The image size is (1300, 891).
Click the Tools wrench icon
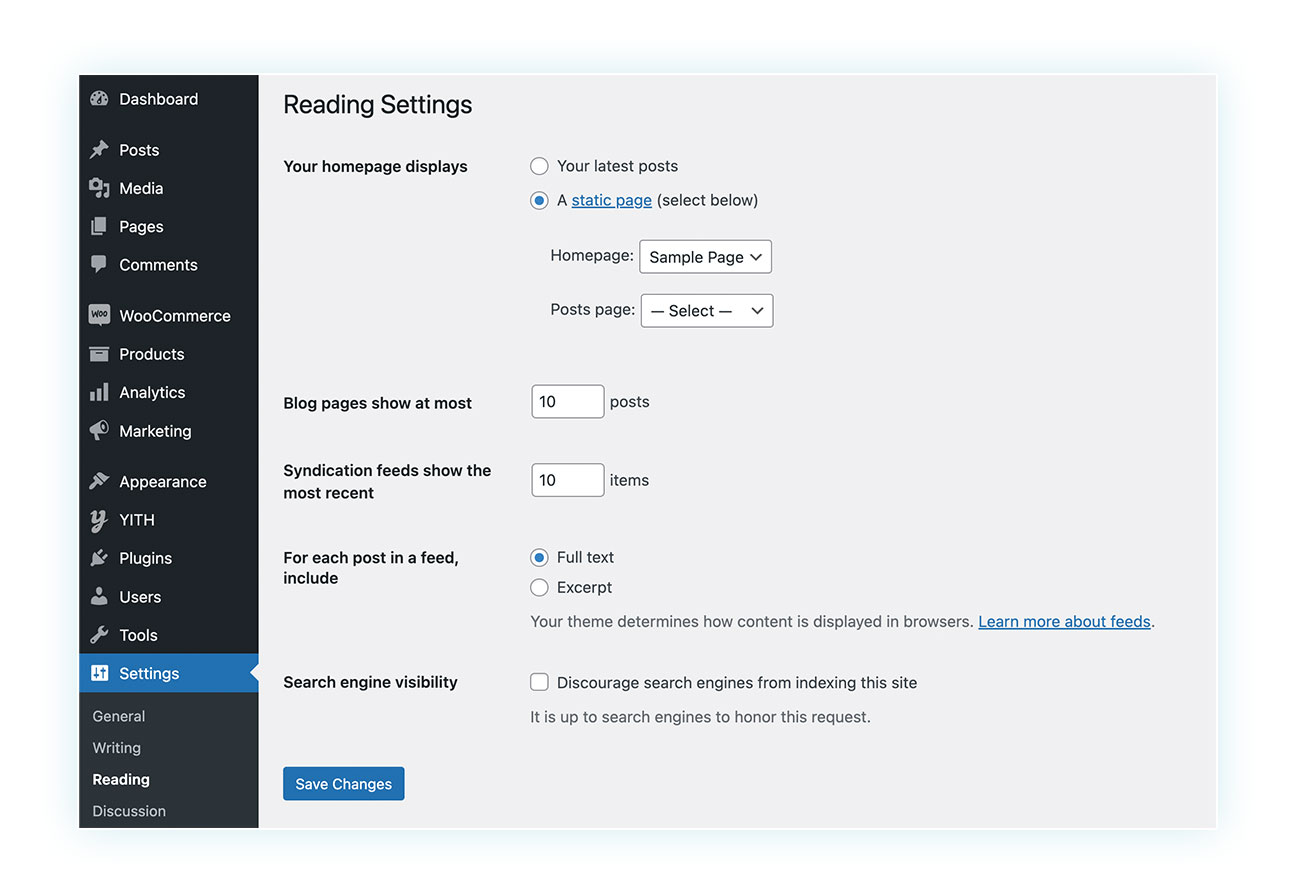[x=99, y=635]
